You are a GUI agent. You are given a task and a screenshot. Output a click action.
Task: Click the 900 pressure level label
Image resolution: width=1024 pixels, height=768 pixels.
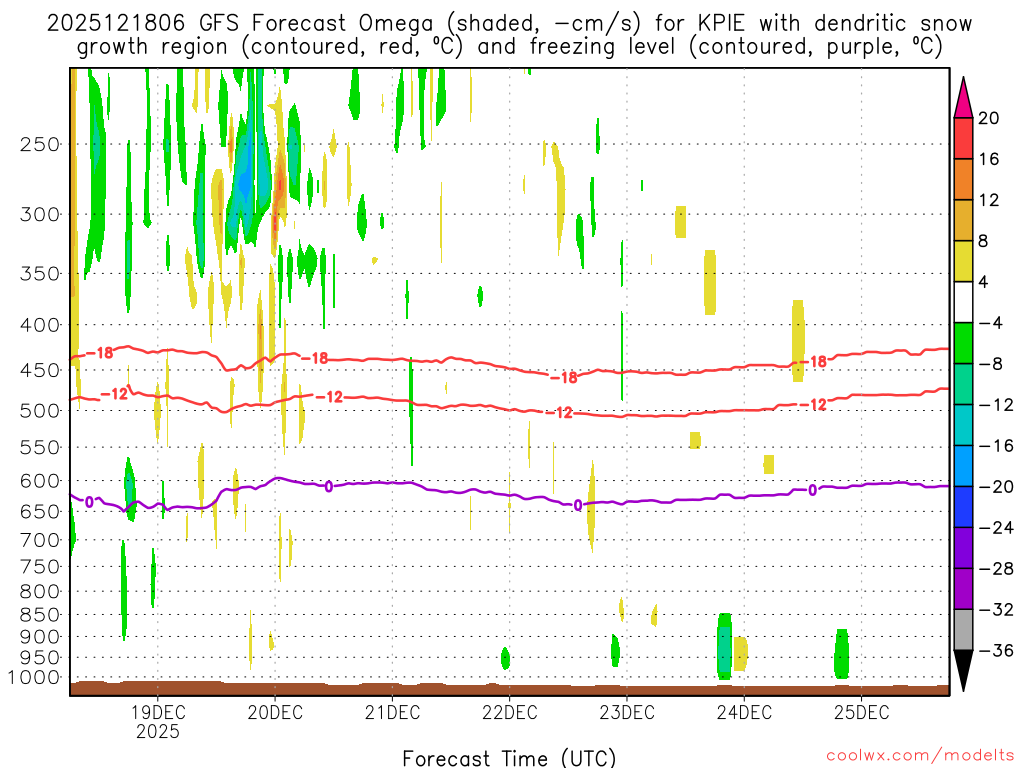[40, 637]
